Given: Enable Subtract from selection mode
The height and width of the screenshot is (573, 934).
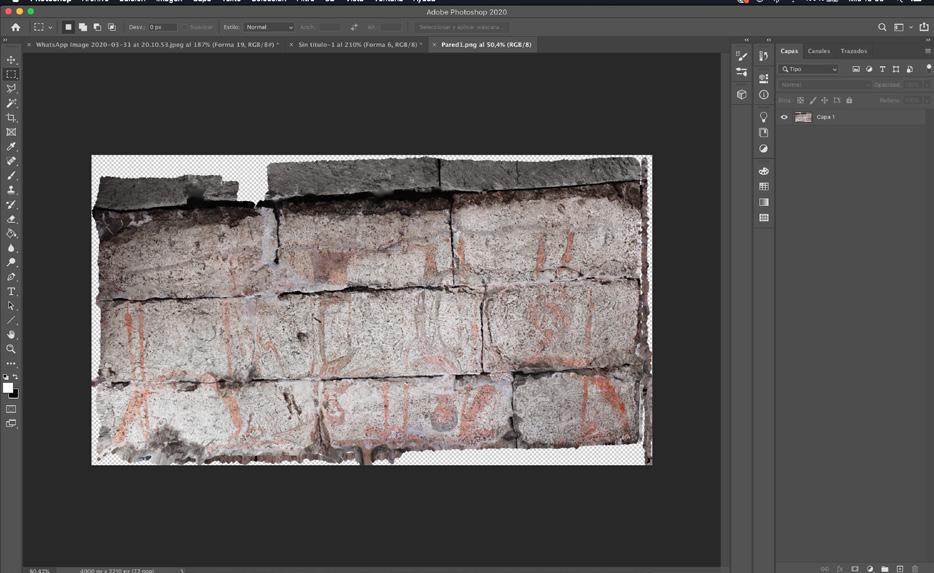Looking at the screenshot, I should 97,27.
